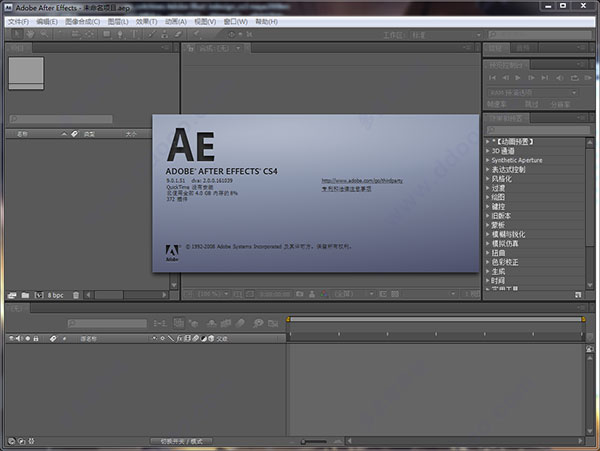Image resolution: width=600 pixels, height=451 pixels.
Task: Delete selected project item with trash icon
Action: point(76,295)
